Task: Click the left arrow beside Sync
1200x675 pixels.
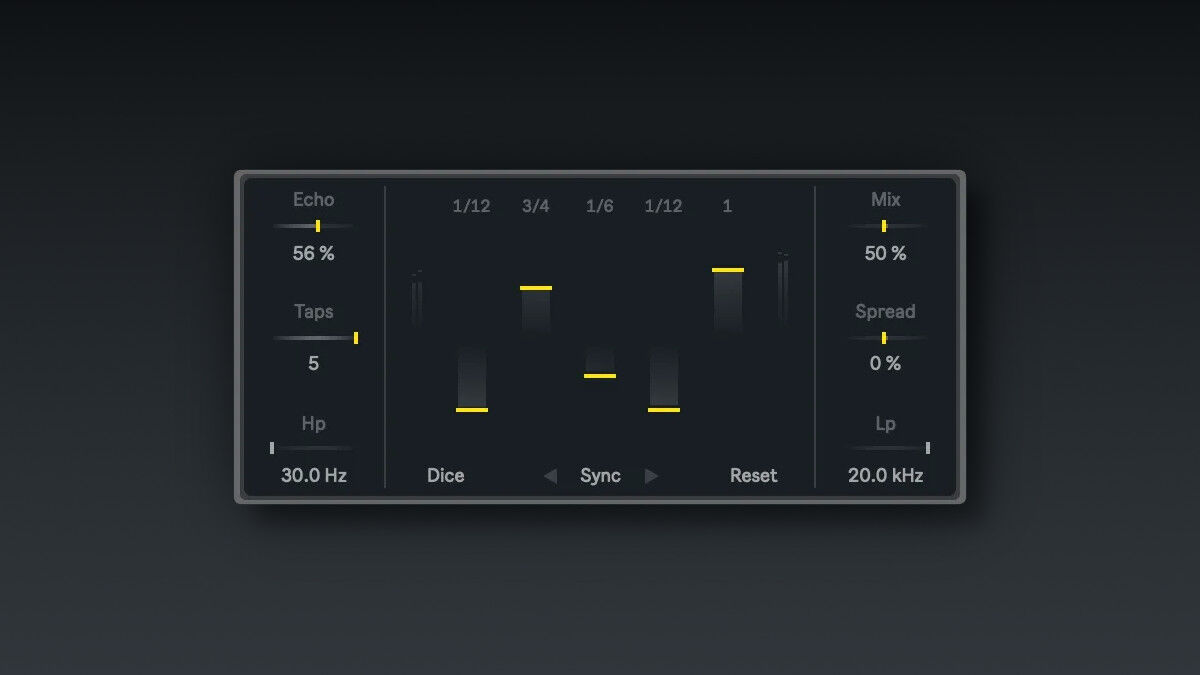Action: pos(550,476)
